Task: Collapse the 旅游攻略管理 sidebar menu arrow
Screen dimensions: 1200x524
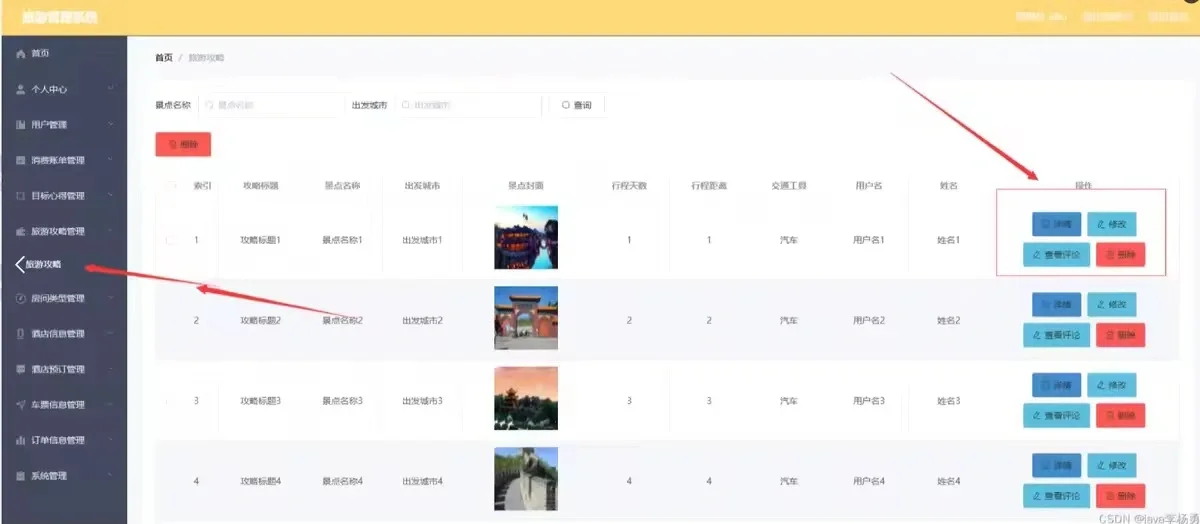Action: click(x=110, y=231)
